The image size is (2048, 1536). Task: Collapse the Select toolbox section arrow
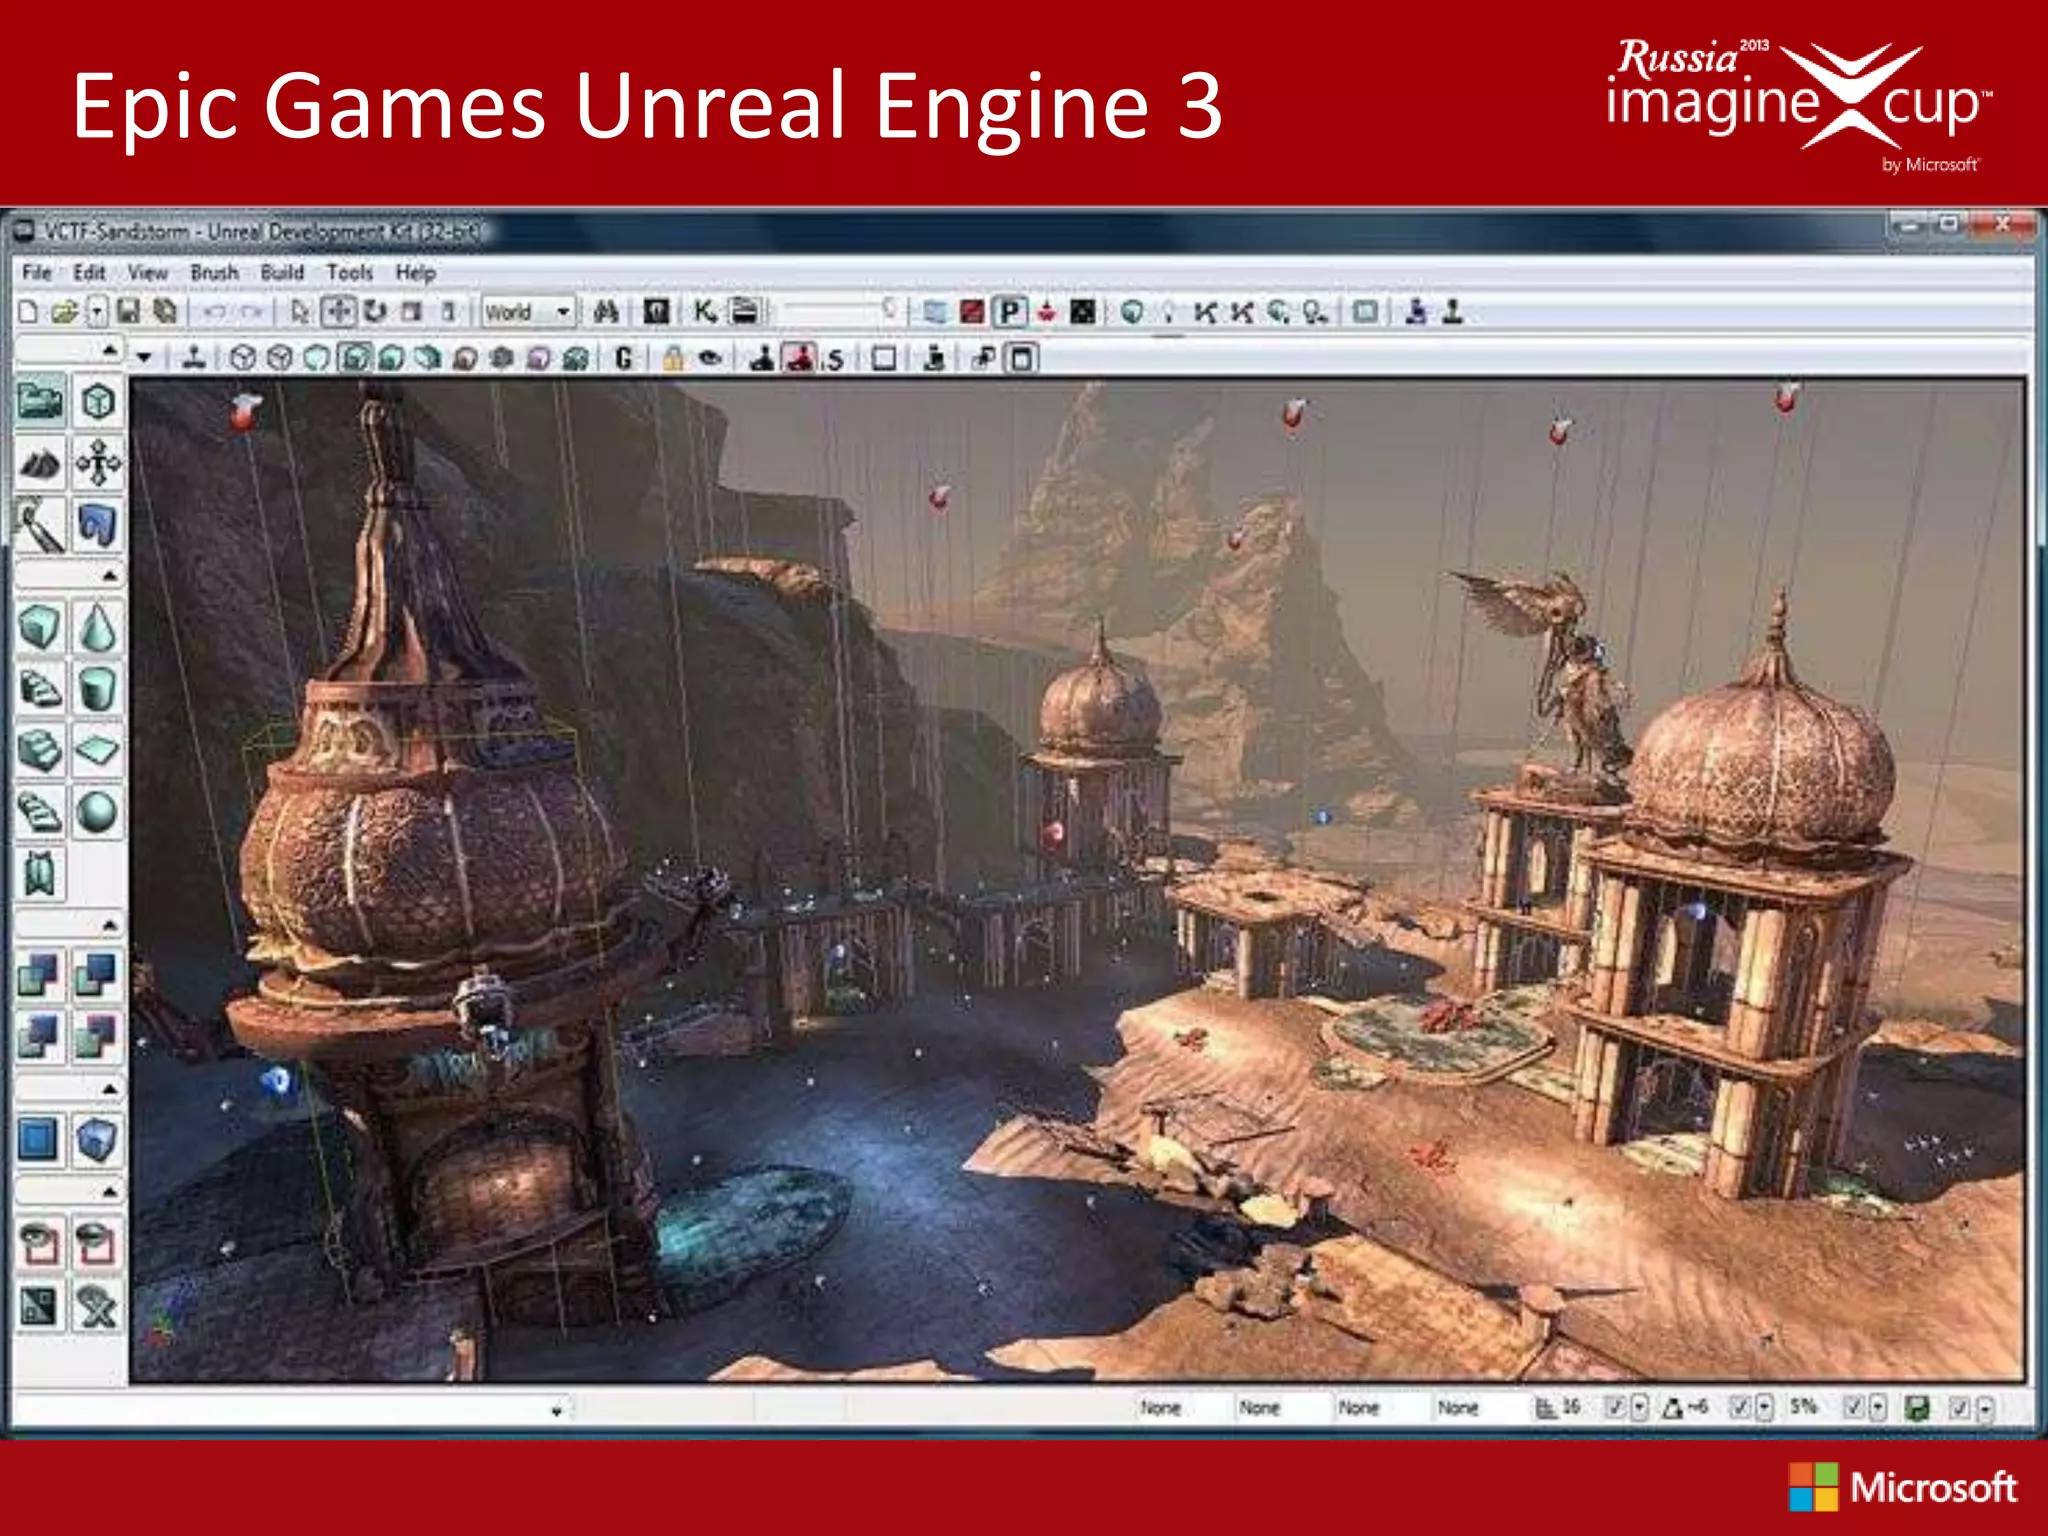click(109, 1192)
